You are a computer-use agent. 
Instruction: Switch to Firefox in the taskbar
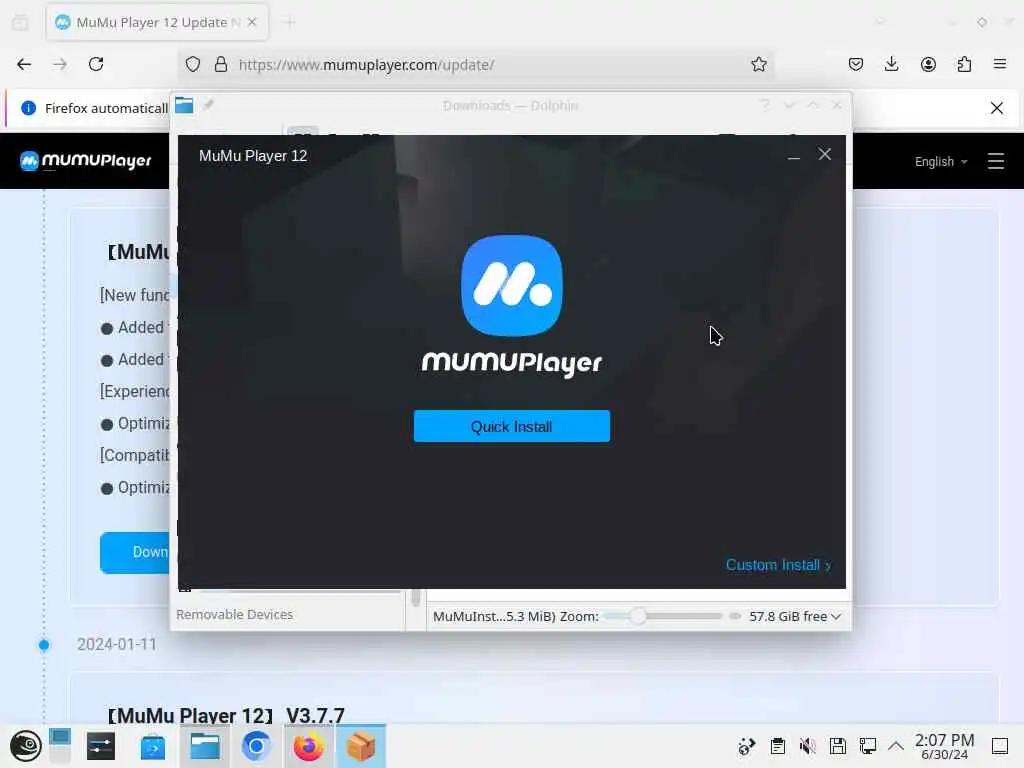308,746
